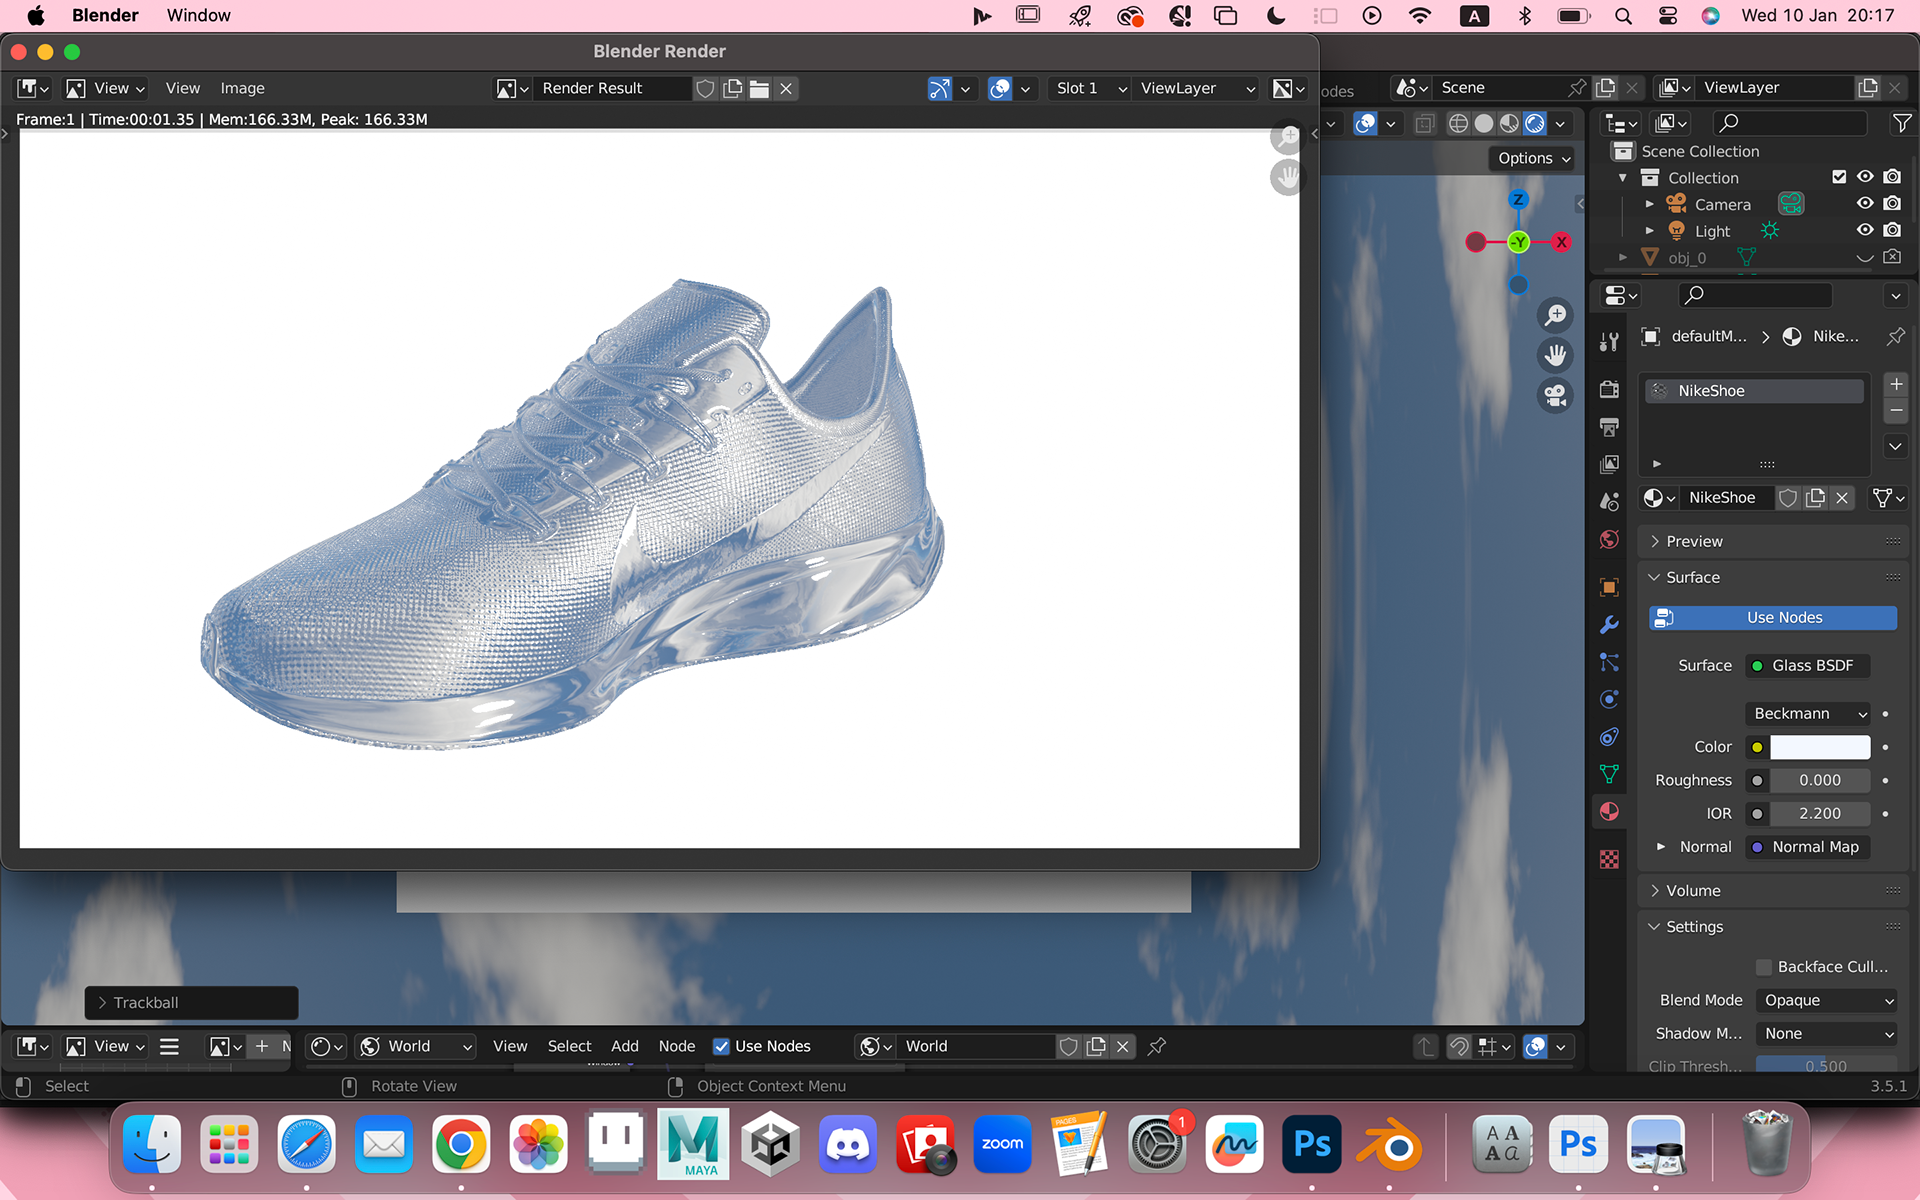Open Select menu in node editor

tap(570, 1046)
